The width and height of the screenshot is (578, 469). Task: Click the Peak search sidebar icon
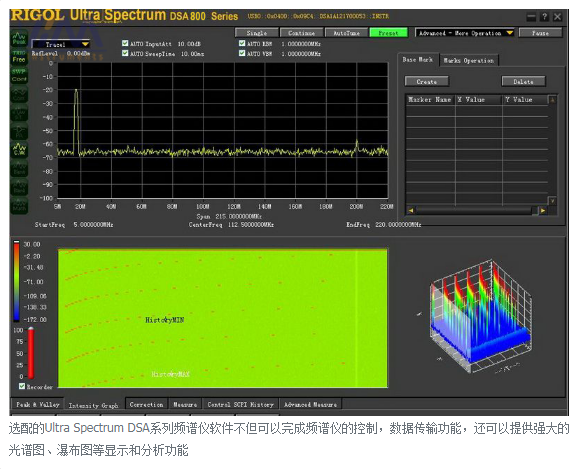coord(19,39)
